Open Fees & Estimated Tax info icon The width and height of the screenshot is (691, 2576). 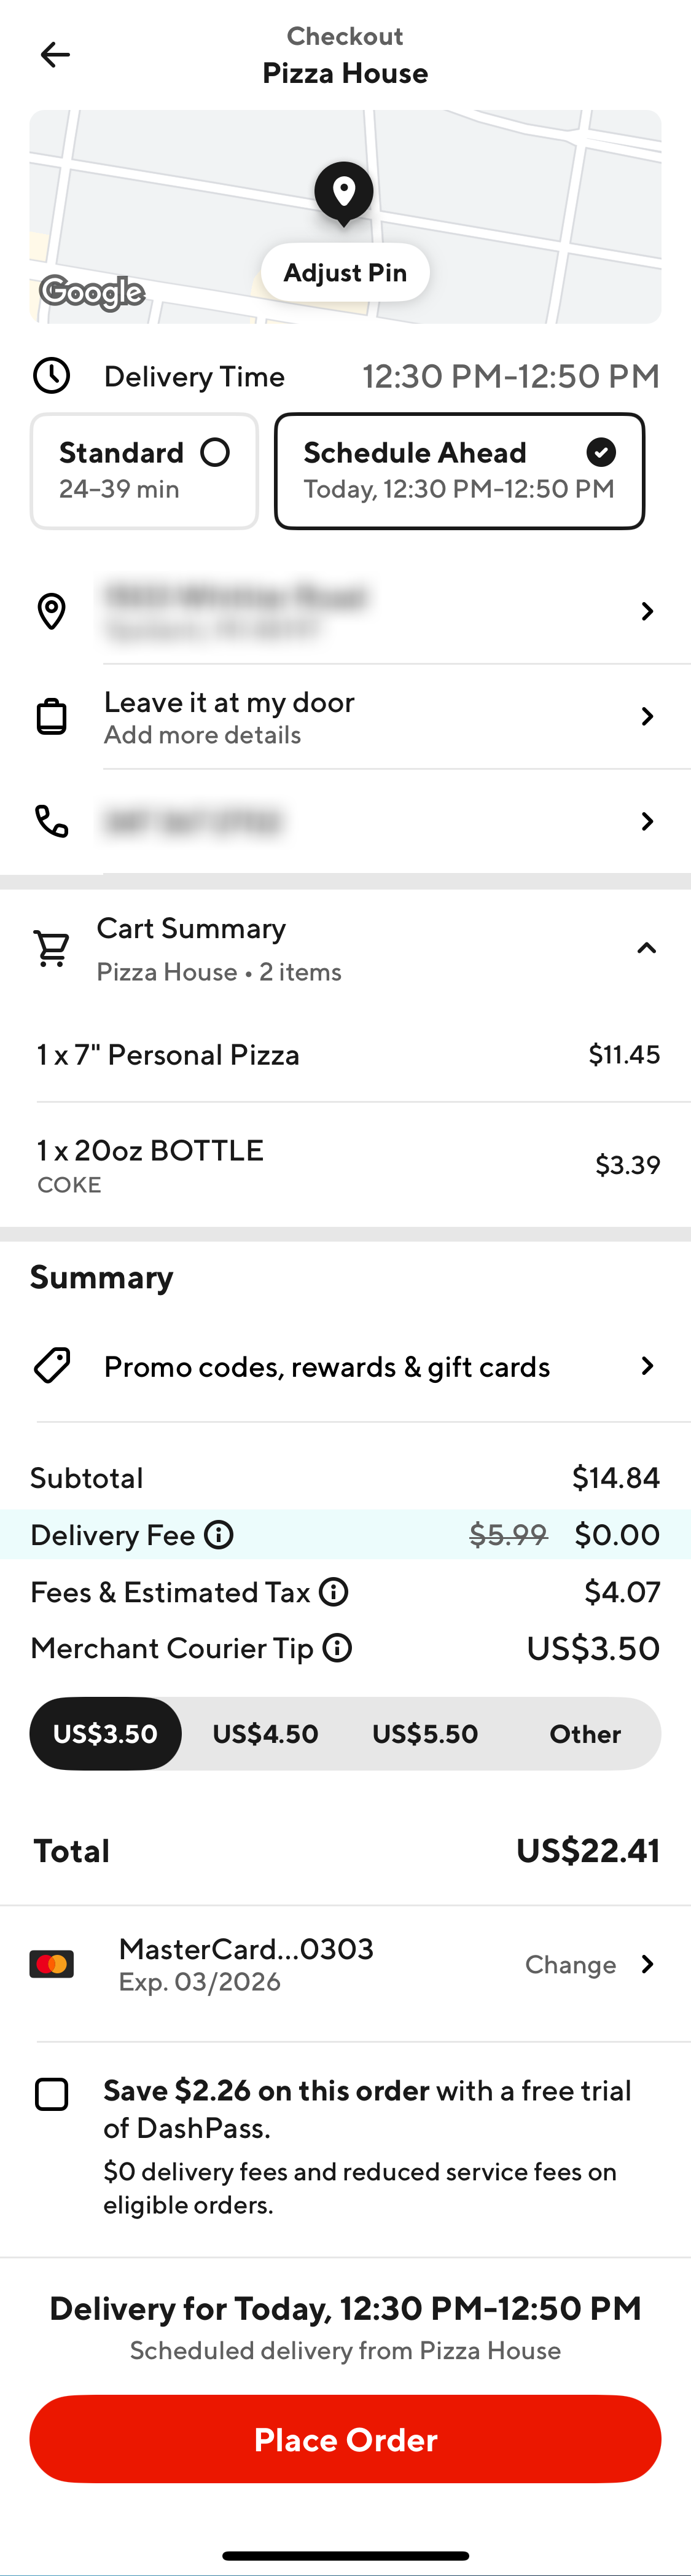[x=334, y=1591]
